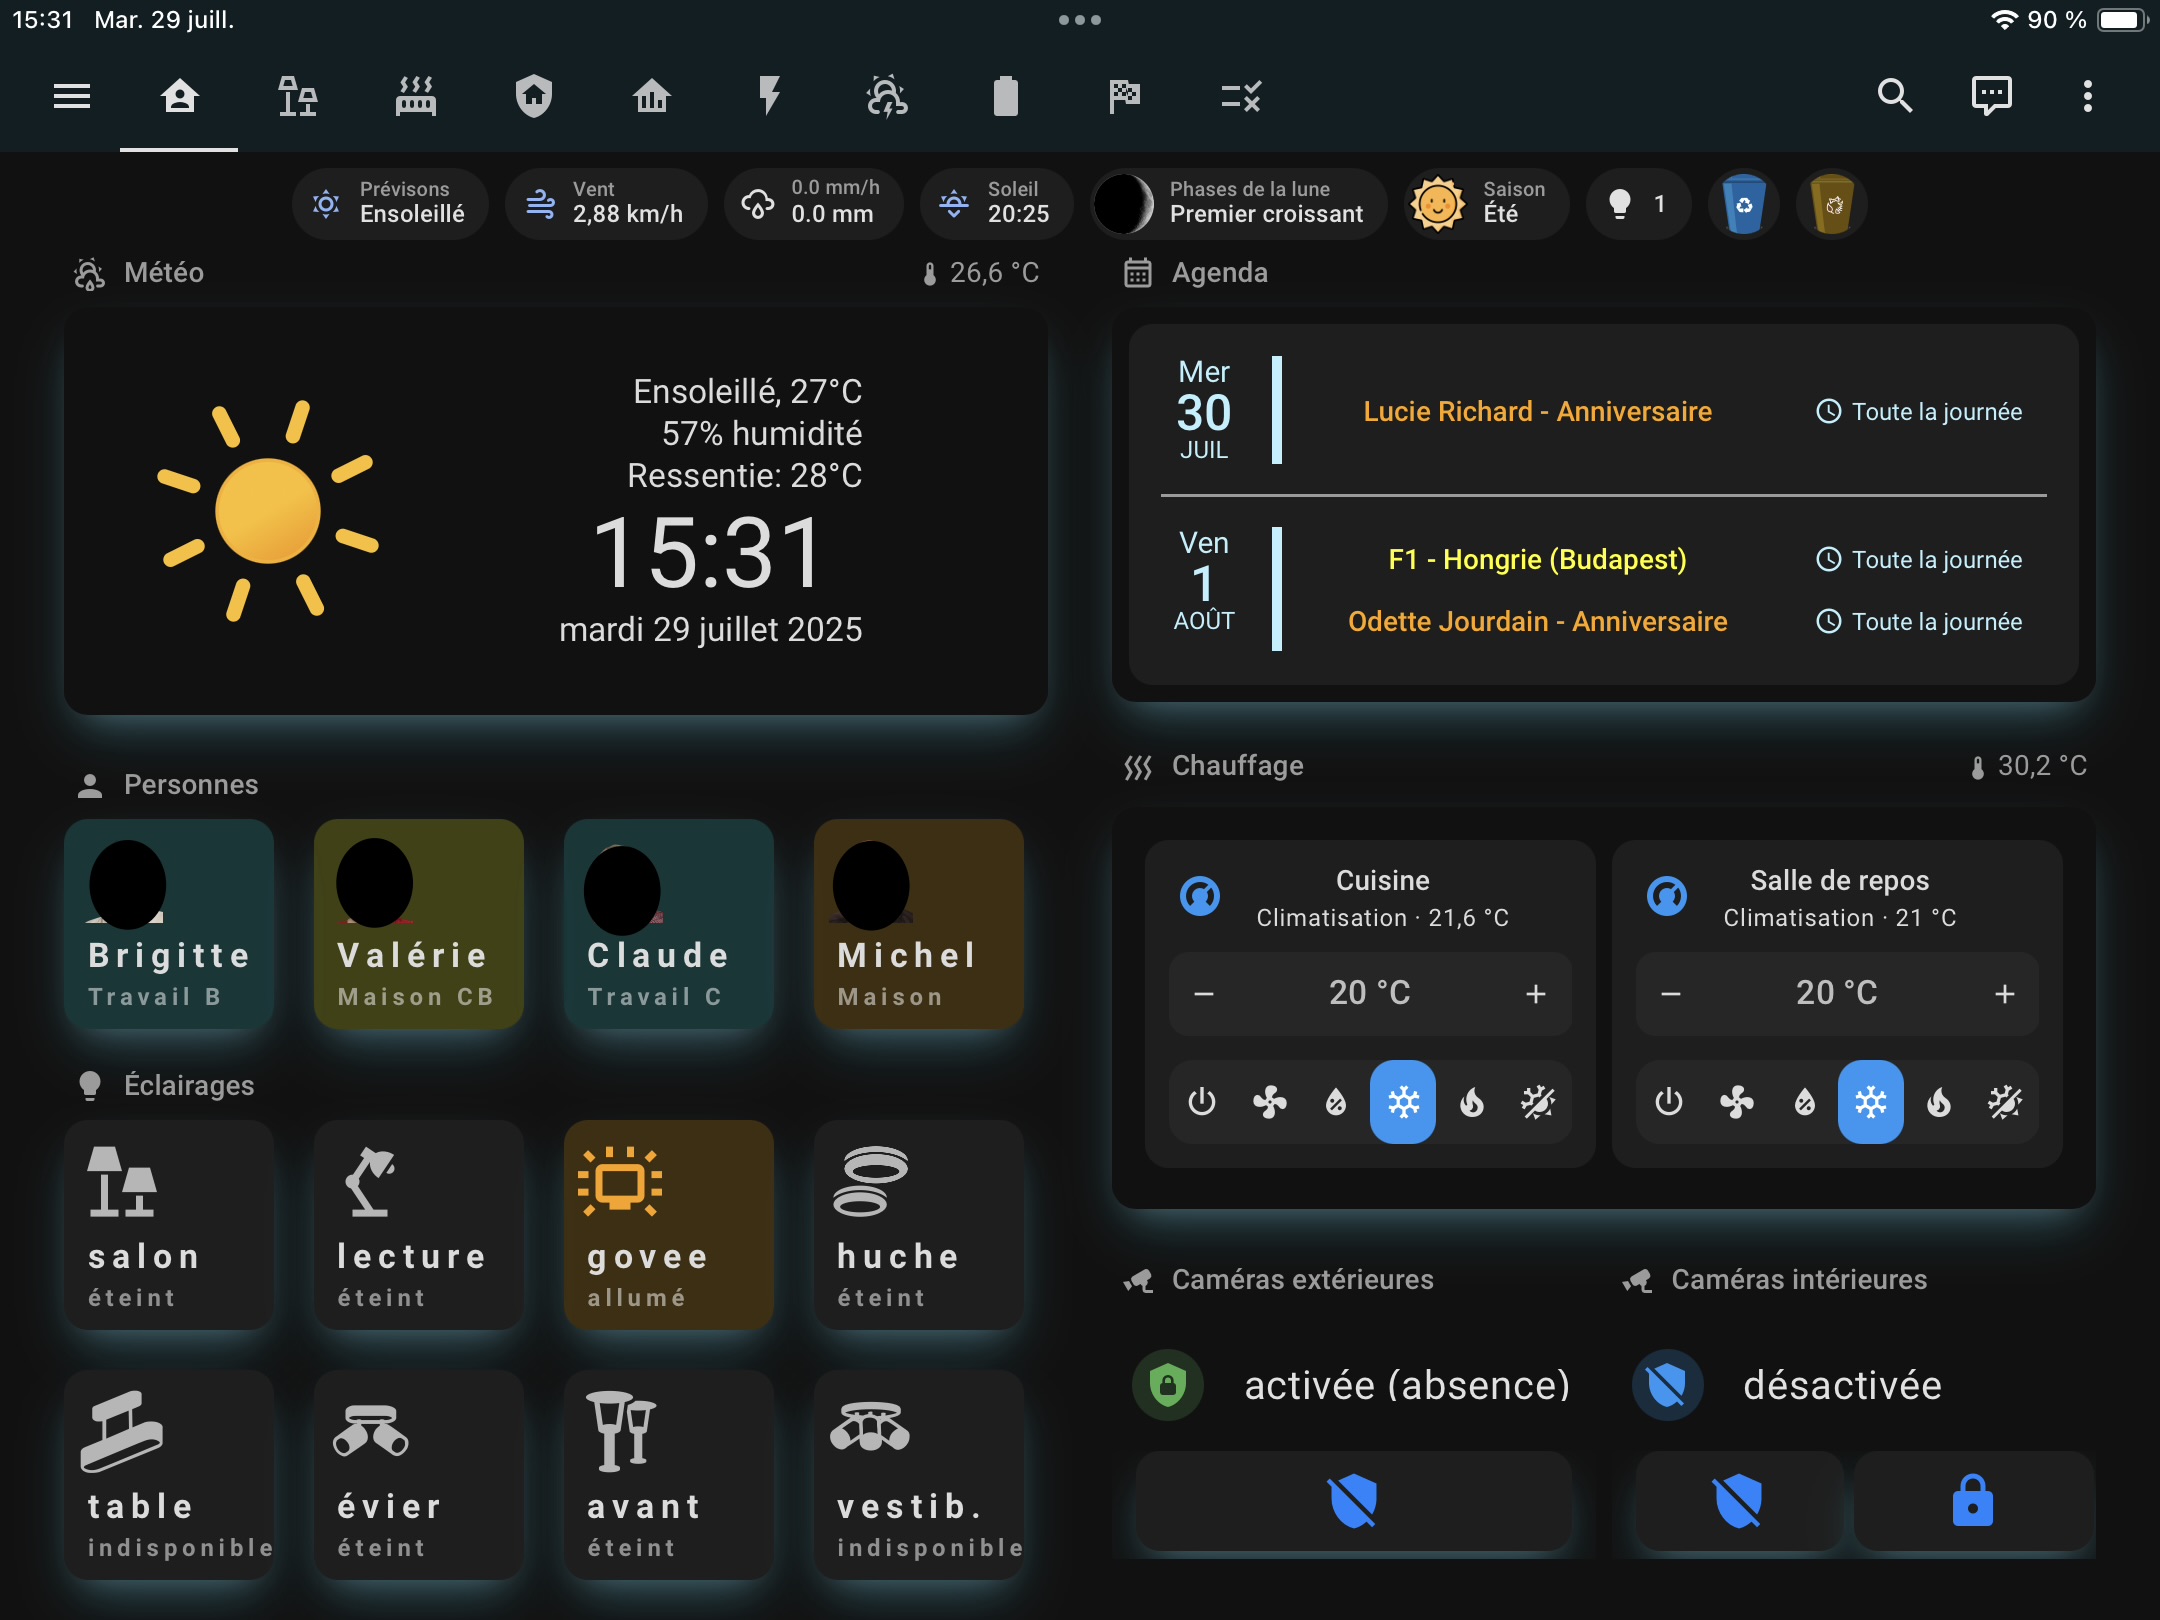Image resolution: width=2160 pixels, height=1620 pixels.
Task: Open Brigitte person card
Action: click(x=168, y=924)
